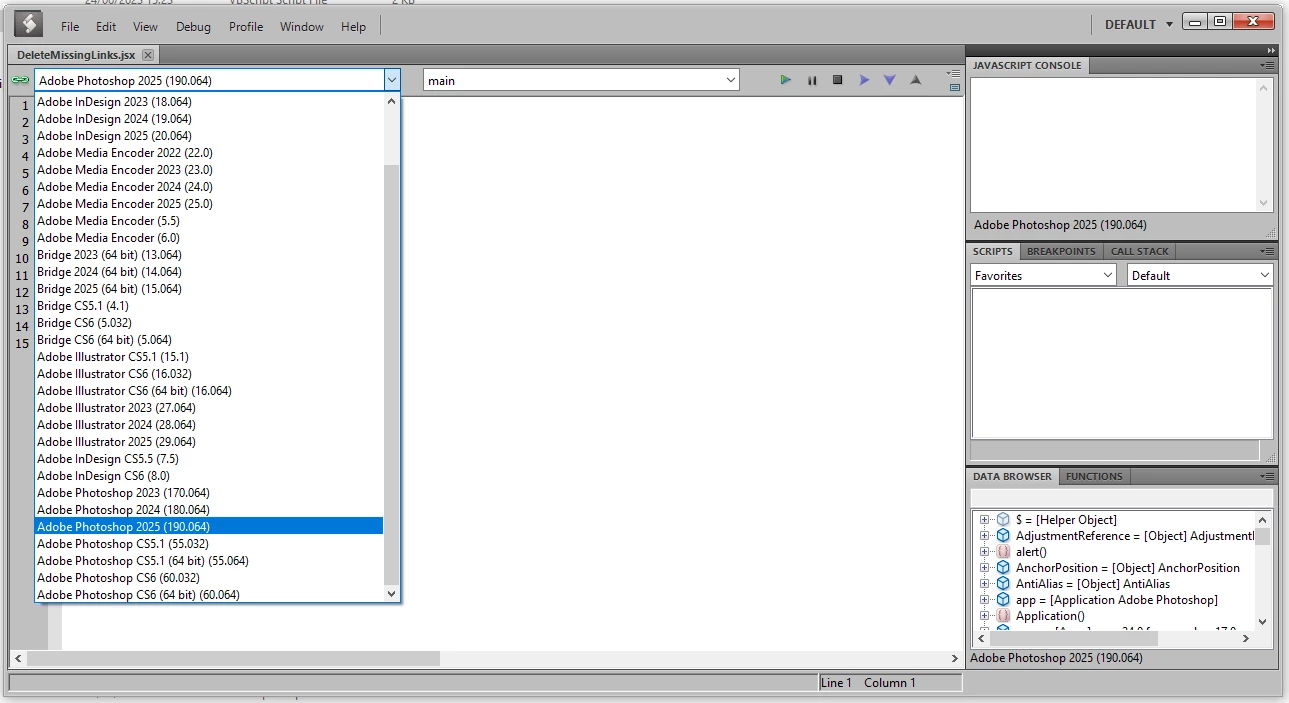Click the small blue panel icon below flyout

[x=955, y=87]
